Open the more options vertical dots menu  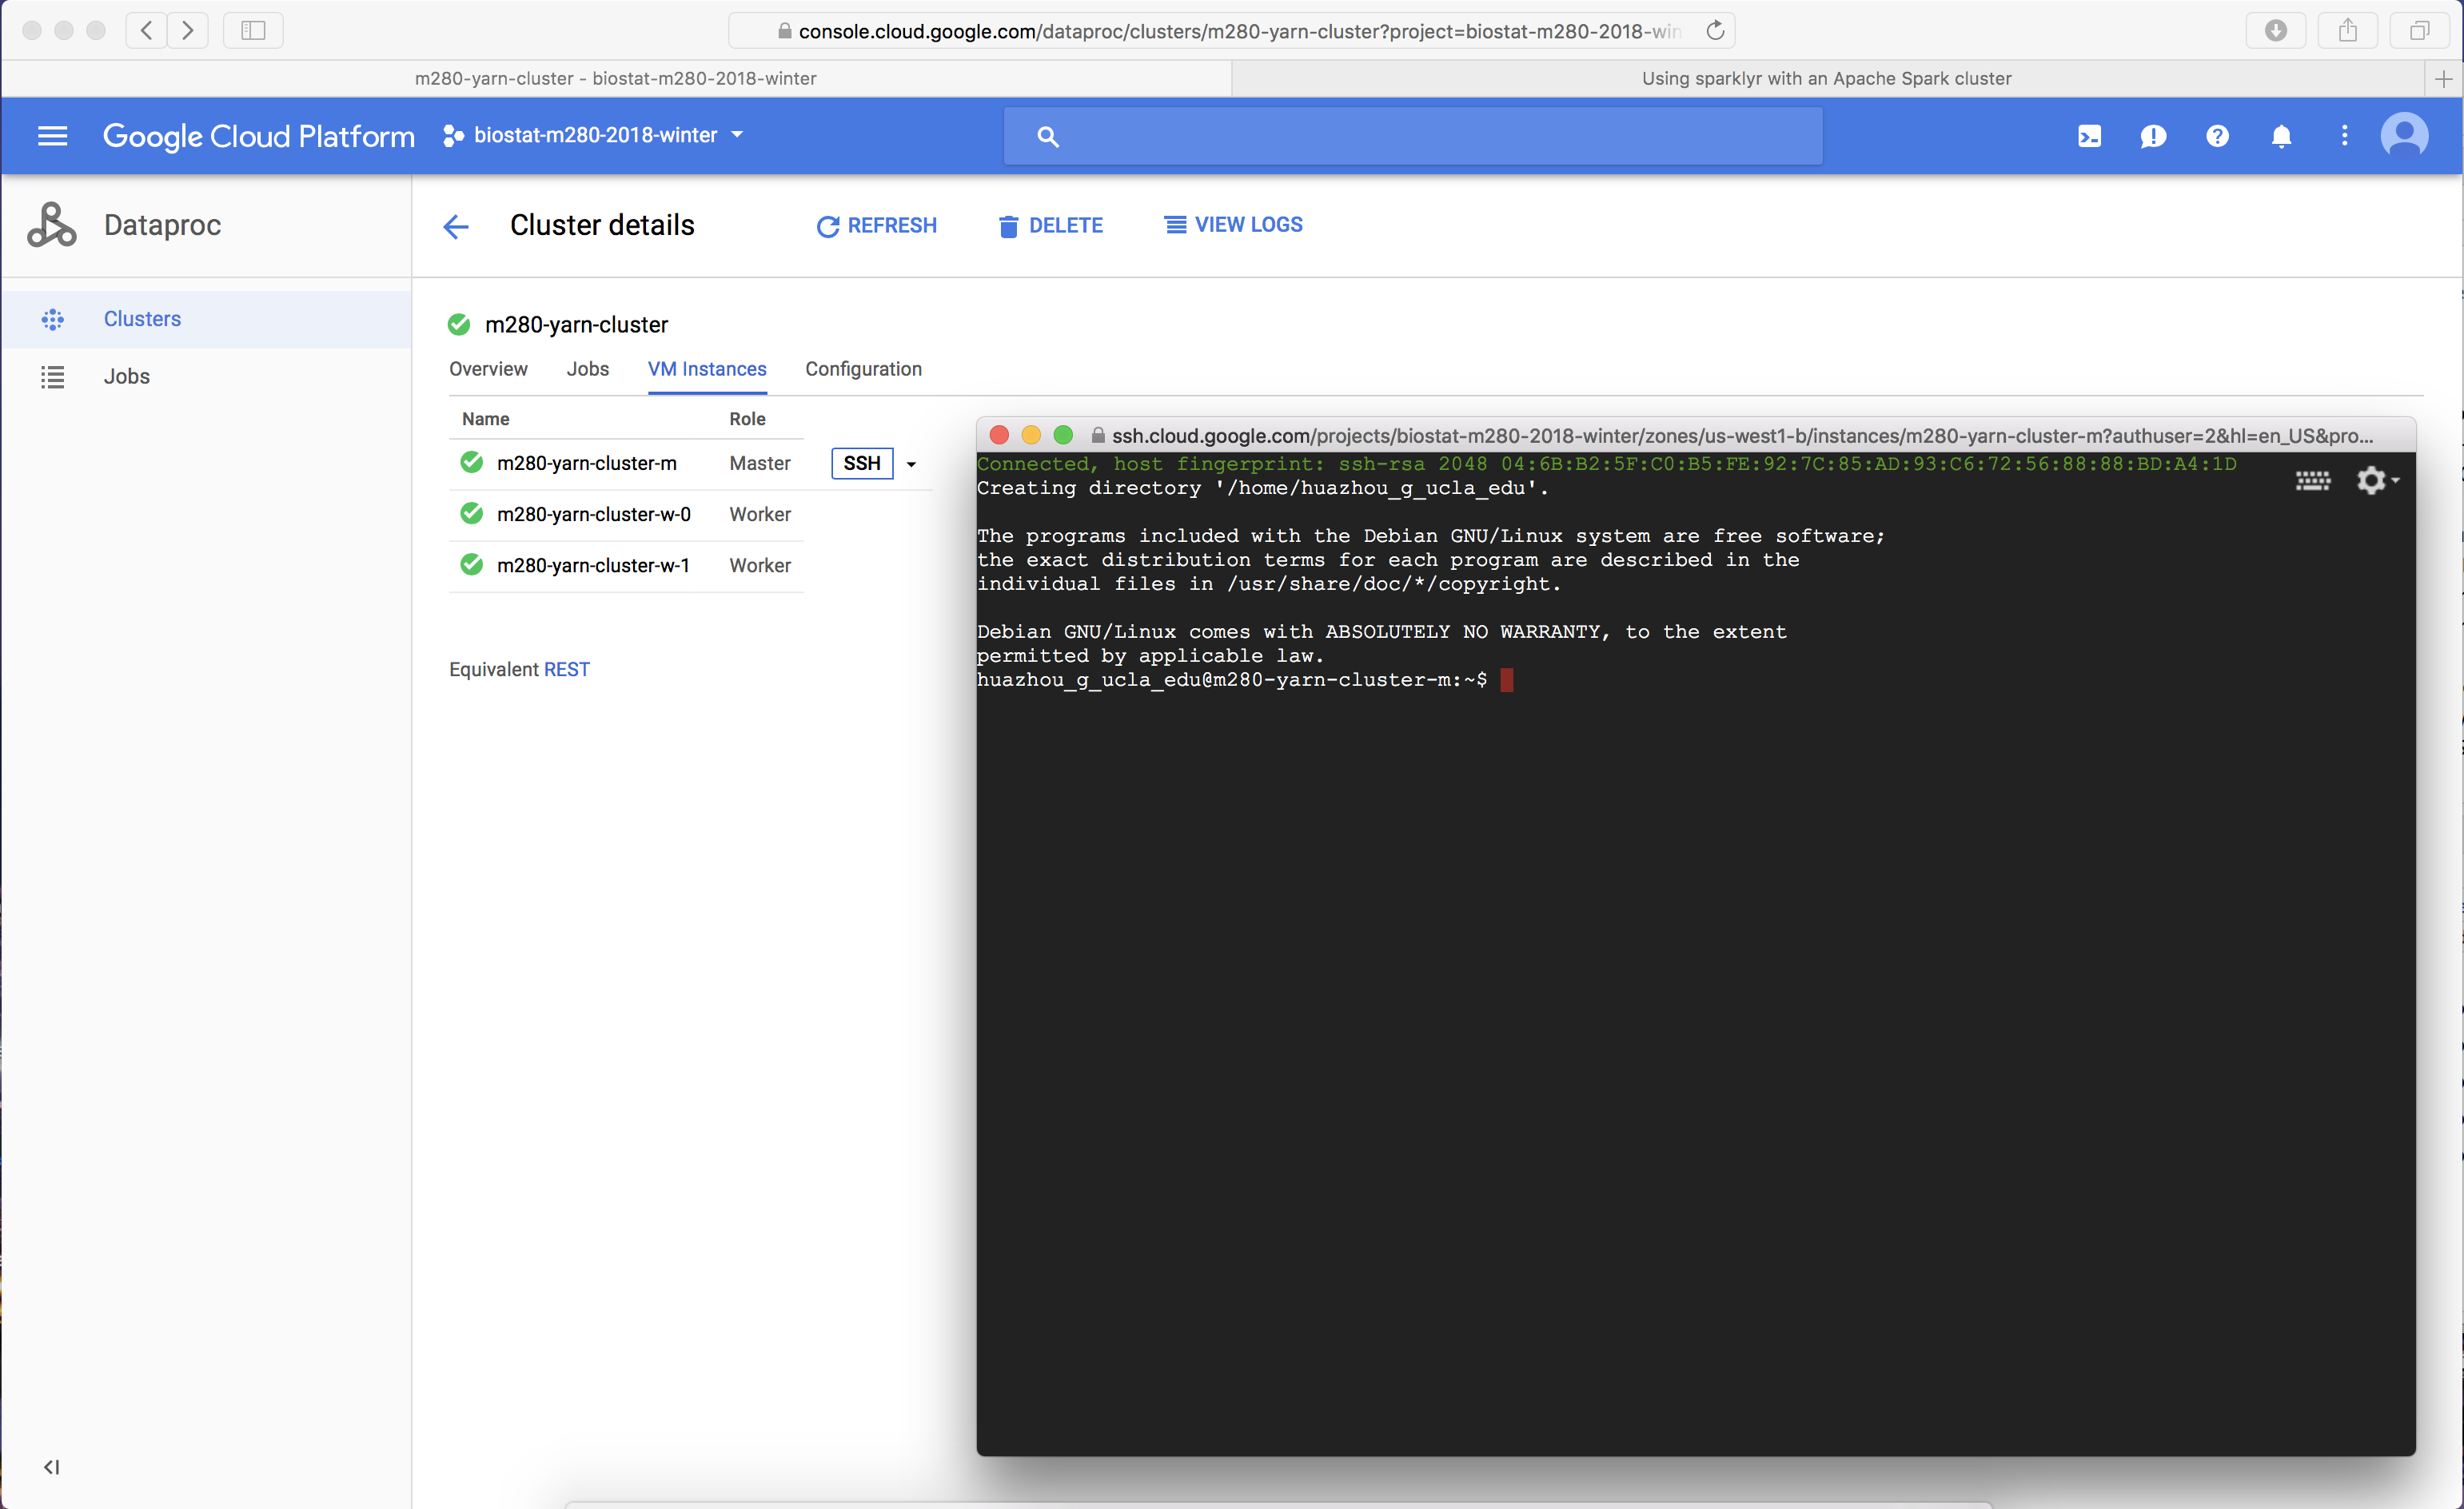click(x=2344, y=136)
